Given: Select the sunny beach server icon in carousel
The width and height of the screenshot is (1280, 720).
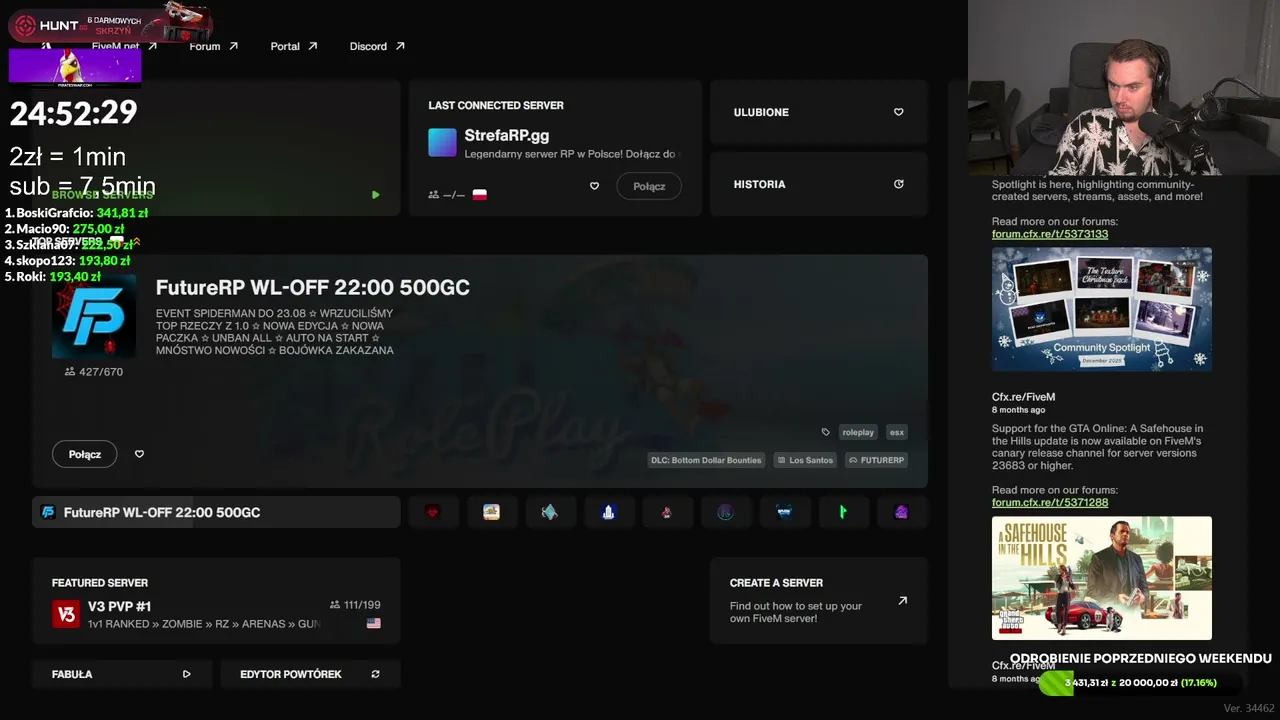Looking at the screenshot, I should (491, 512).
